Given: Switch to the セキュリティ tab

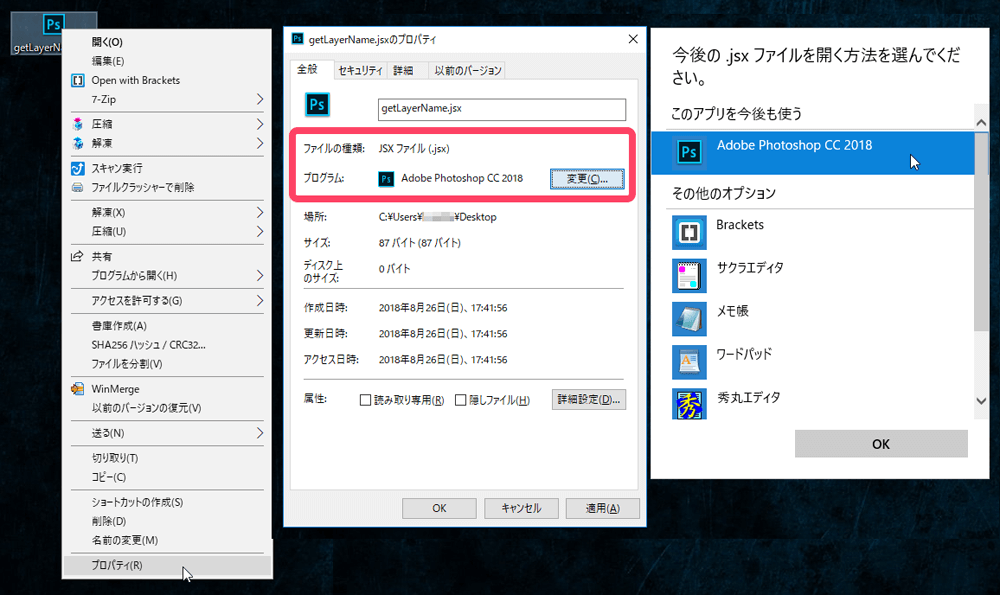Looking at the screenshot, I should (x=360, y=71).
